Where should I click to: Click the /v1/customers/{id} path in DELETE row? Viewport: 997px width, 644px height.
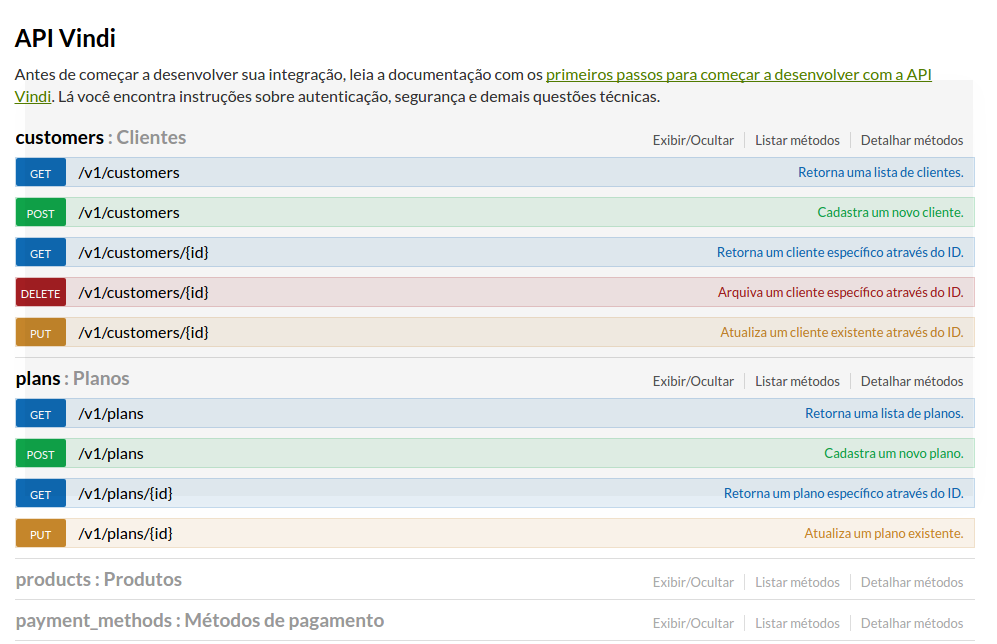tap(143, 292)
